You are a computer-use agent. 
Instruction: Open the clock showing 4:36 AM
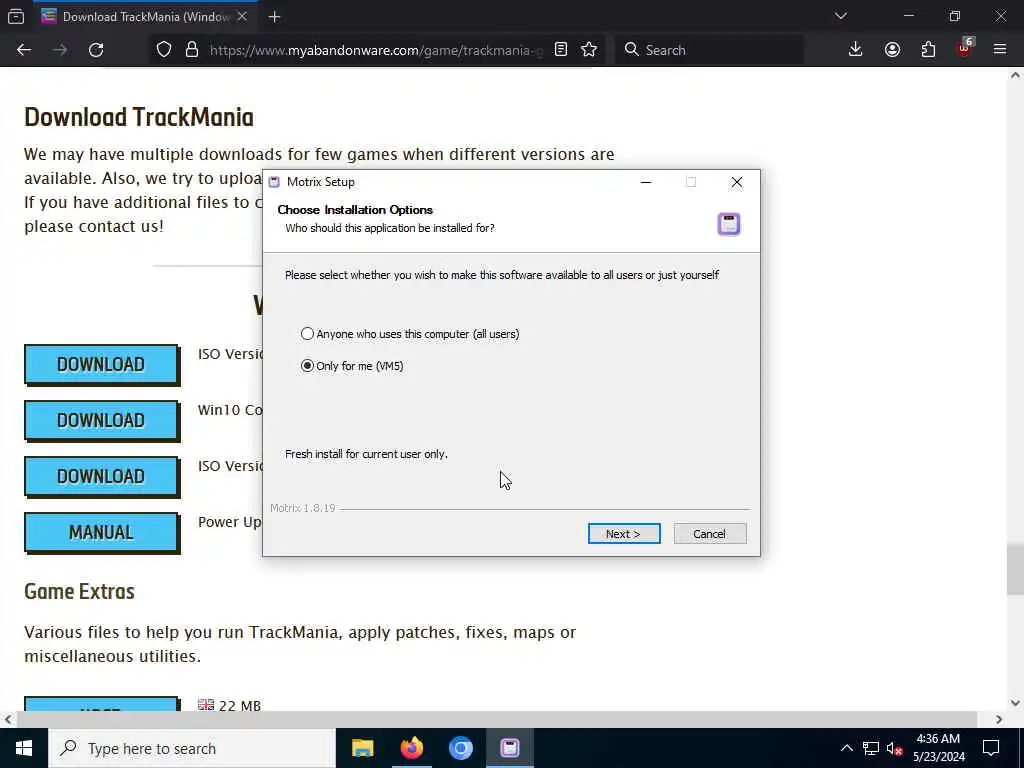938,748
